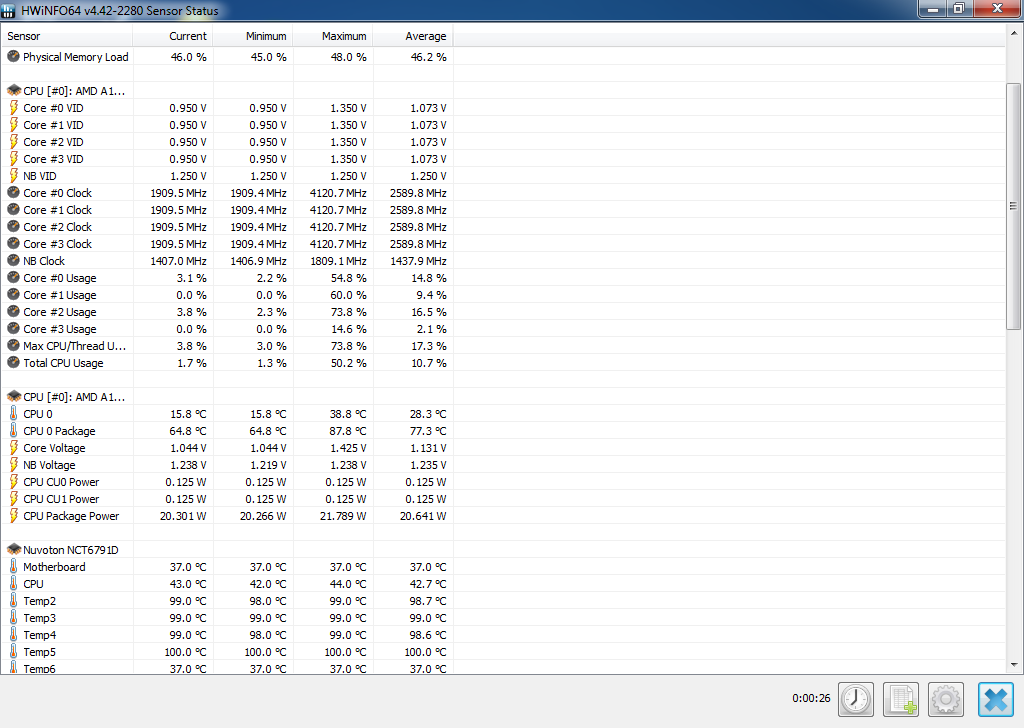Click the 1437.9 MHz average value
This screenshot has height=728, width=1024.
[x=418, y=261]
